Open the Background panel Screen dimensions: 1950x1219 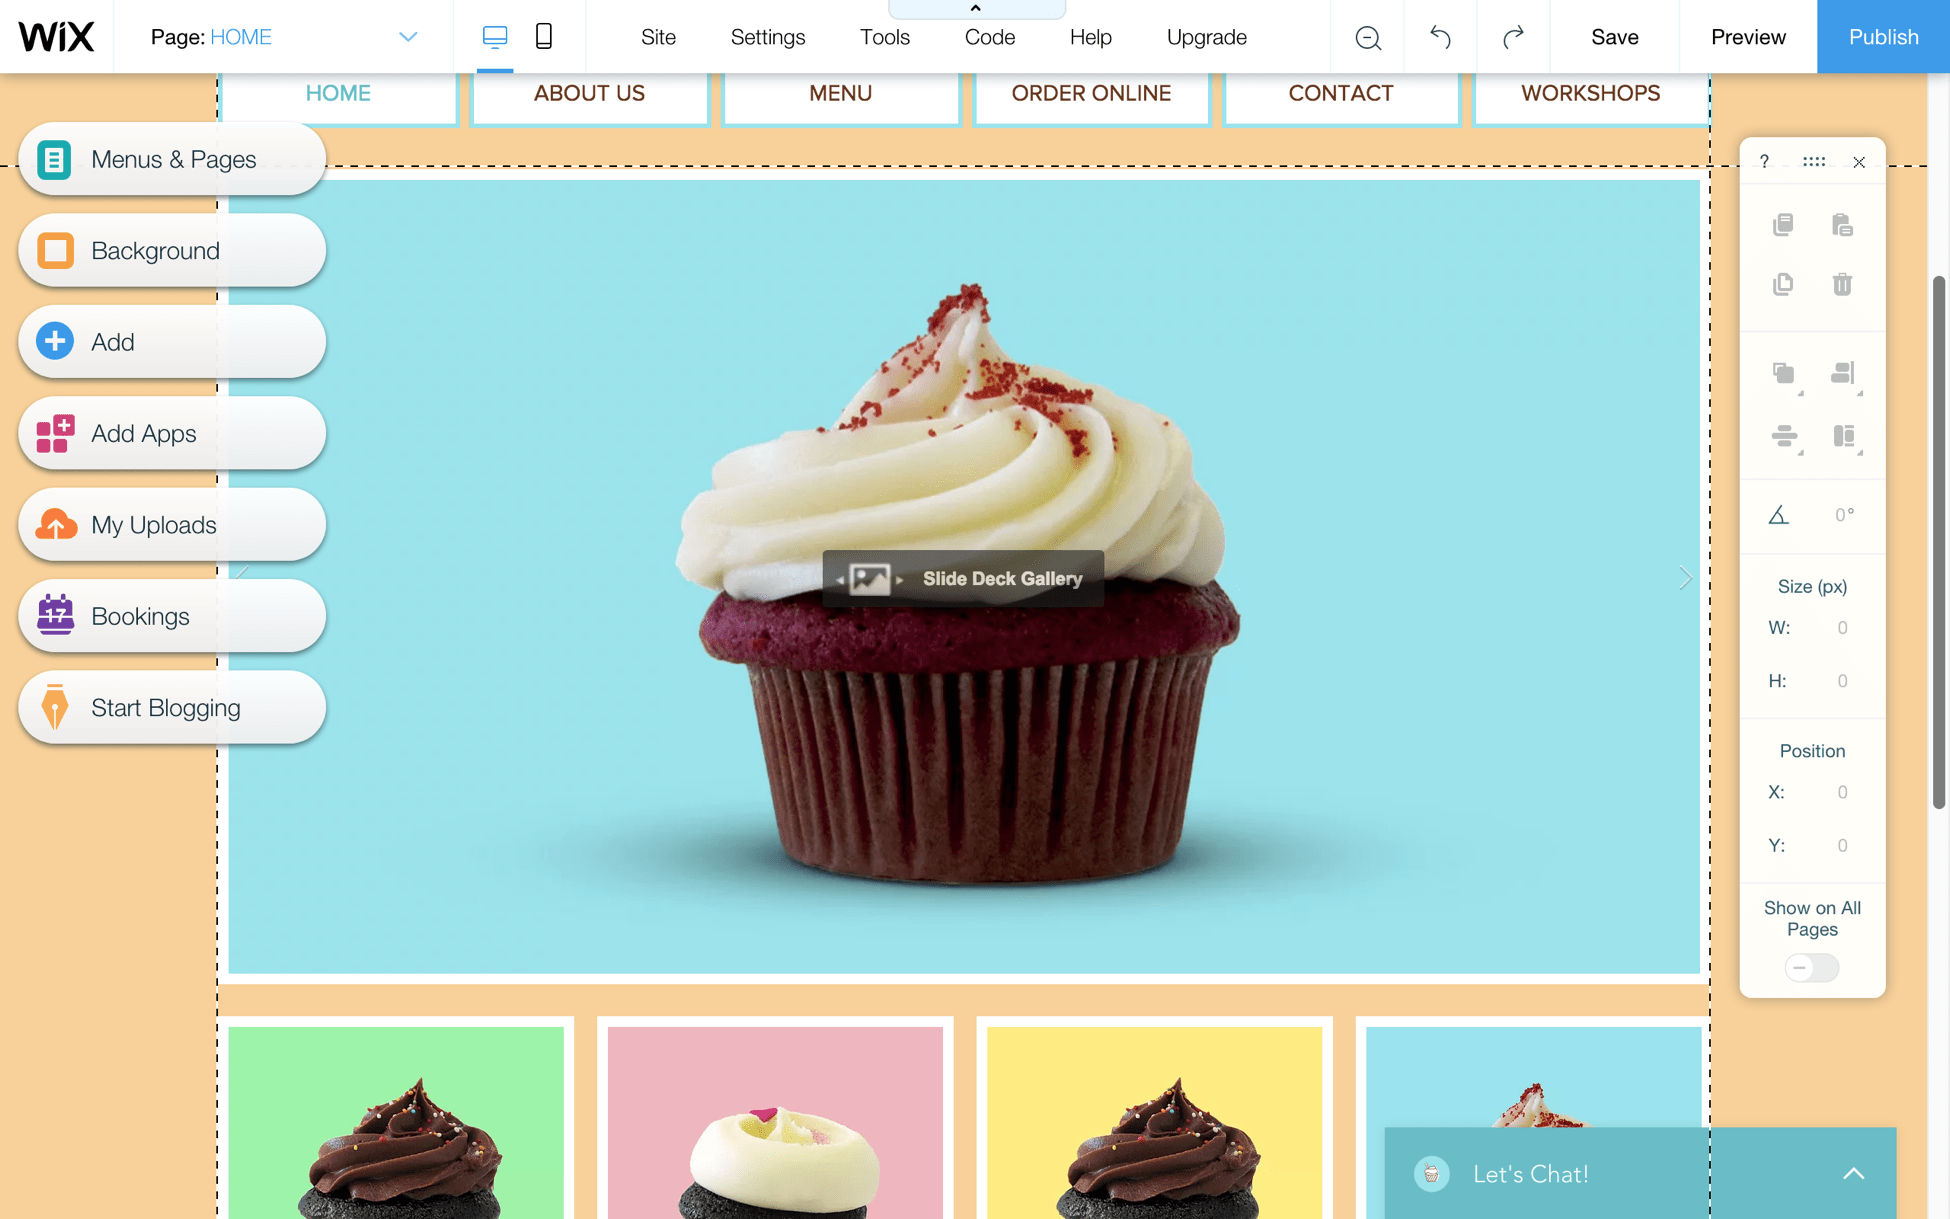(x=172, y=250)
